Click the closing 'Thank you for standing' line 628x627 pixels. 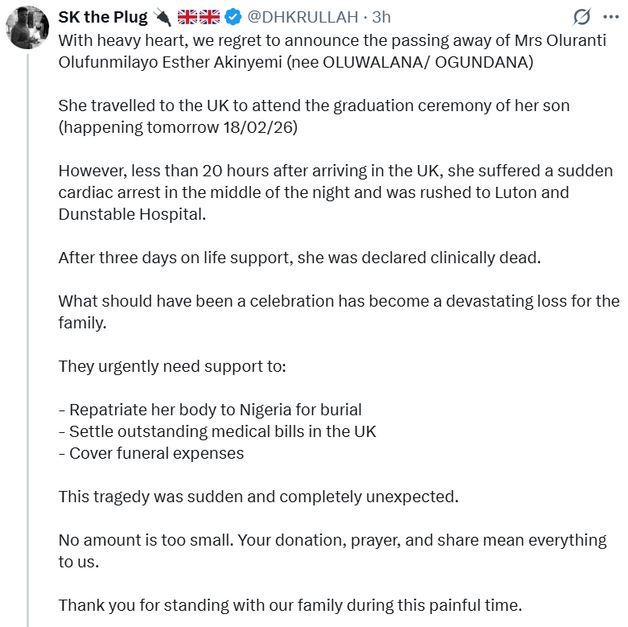tap(289, 604)
